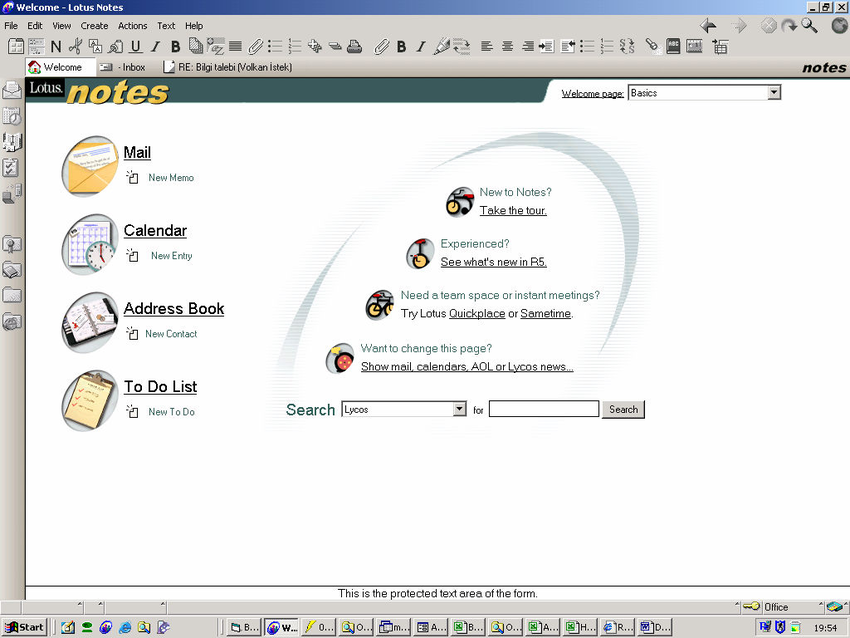Click Internet Explorer quick launch icon
The image size is (850, 638).
point(125,627)
